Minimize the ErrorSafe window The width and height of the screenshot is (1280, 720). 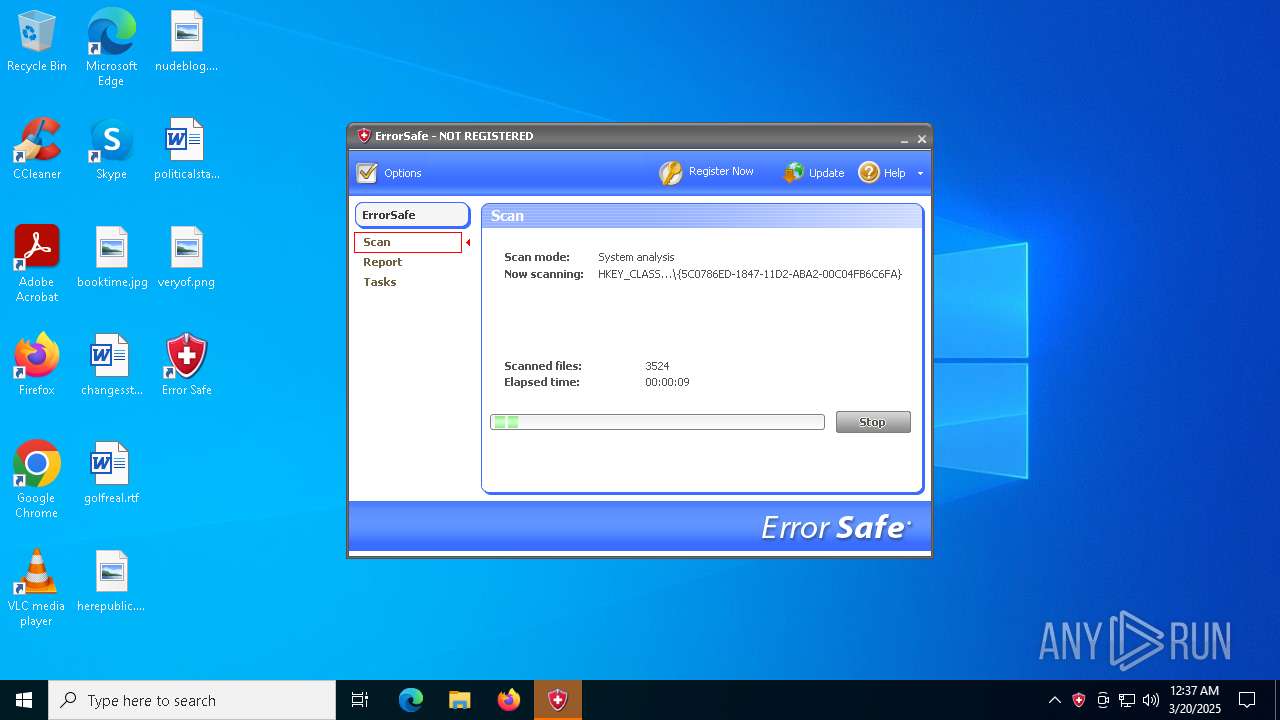click(x=904, y=139)
